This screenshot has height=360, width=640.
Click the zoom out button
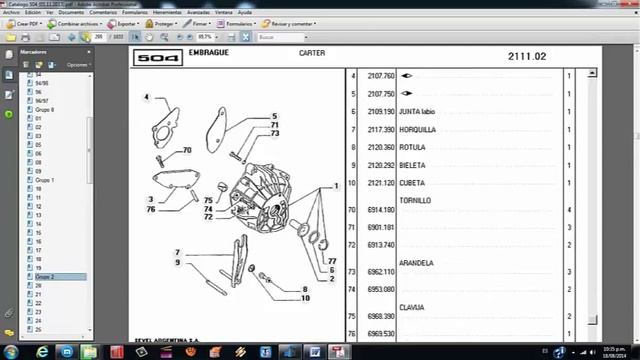coord(179,38)
